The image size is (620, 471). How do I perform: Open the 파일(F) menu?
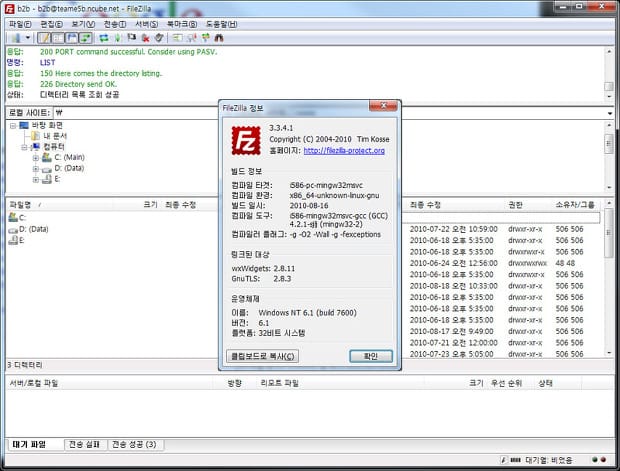tap(20, 24)
